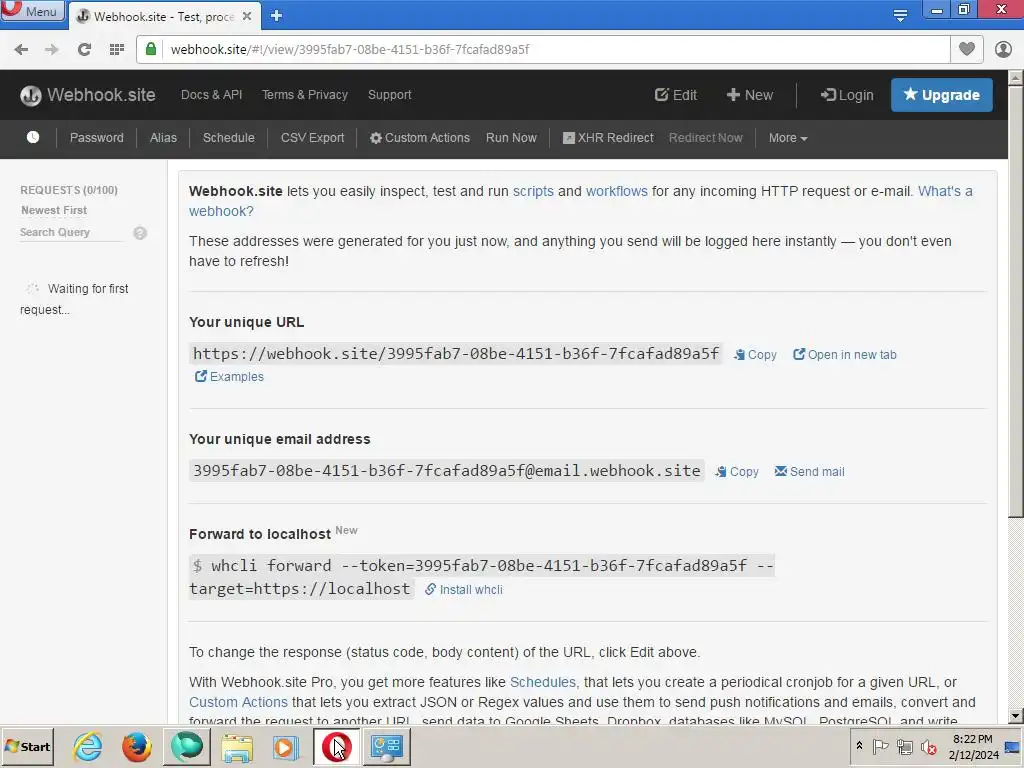Viewport: 1024px width, 768px height.
Task: Expand the More dropdown
Action: tap(788, 138)
